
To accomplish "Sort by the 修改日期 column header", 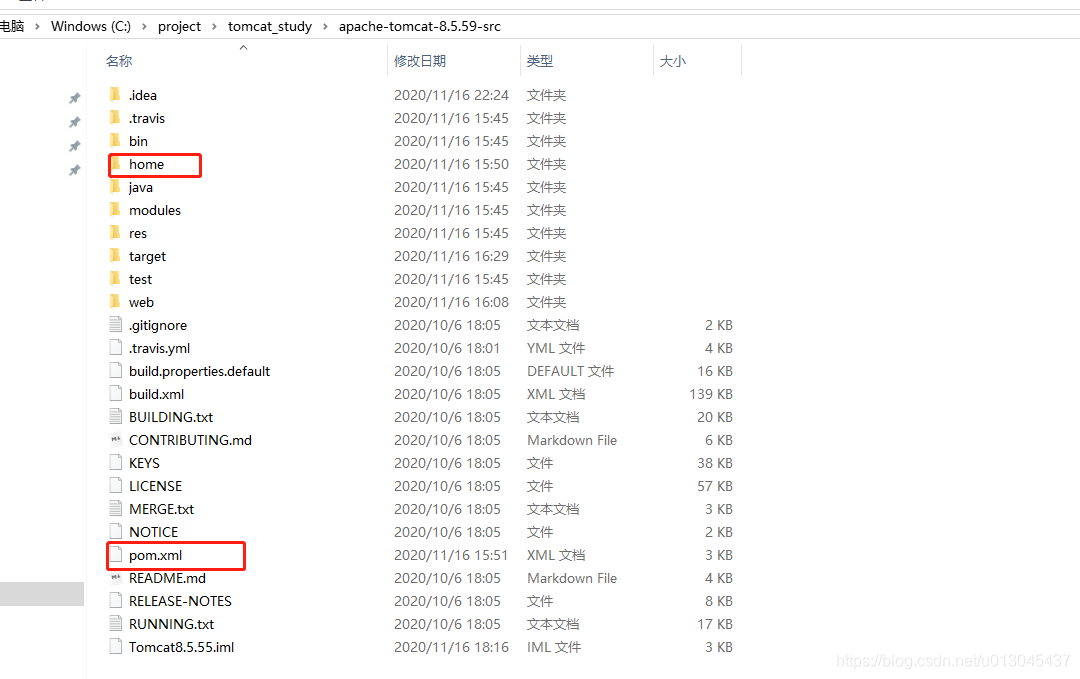I will pyautogui.click(x=420, y=61).
